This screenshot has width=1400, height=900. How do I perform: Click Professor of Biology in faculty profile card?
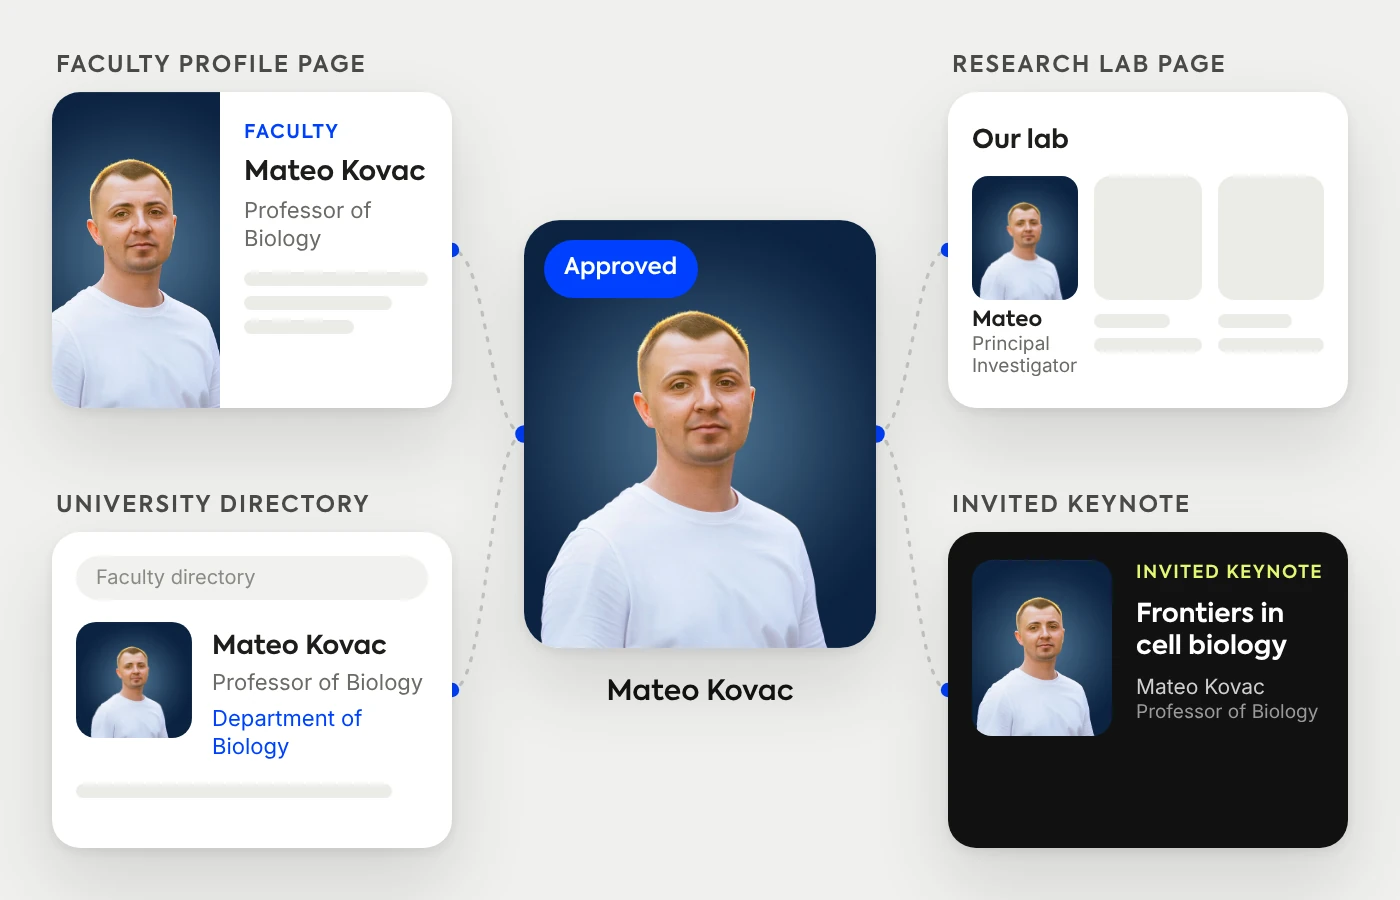(x=307, y=224)
